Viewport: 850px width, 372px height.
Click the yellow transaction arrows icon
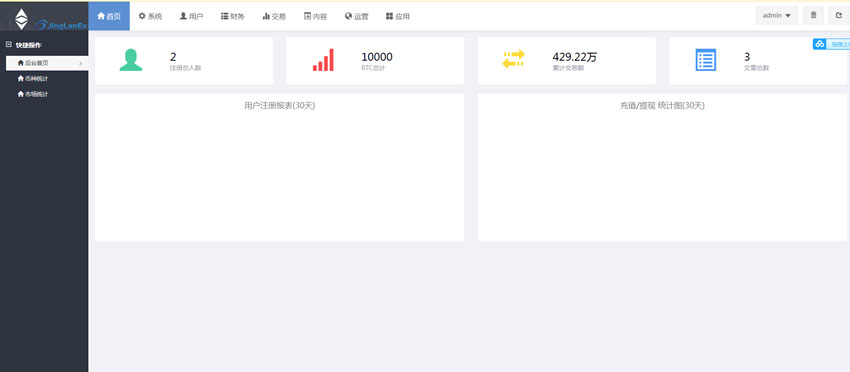513,59
